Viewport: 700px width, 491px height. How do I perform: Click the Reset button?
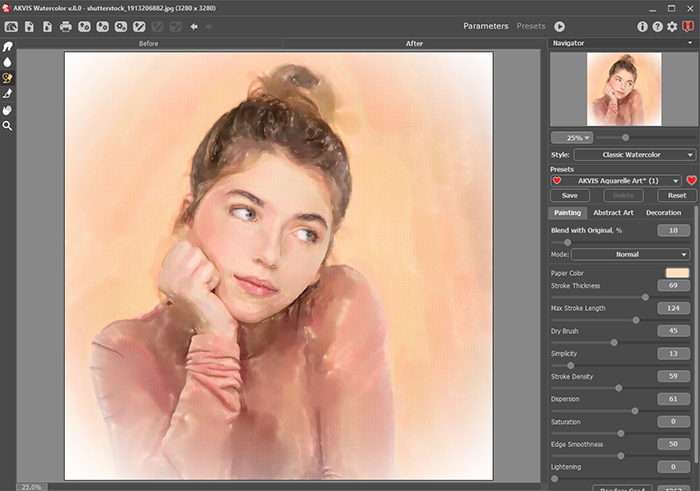(x=676, y=196)
